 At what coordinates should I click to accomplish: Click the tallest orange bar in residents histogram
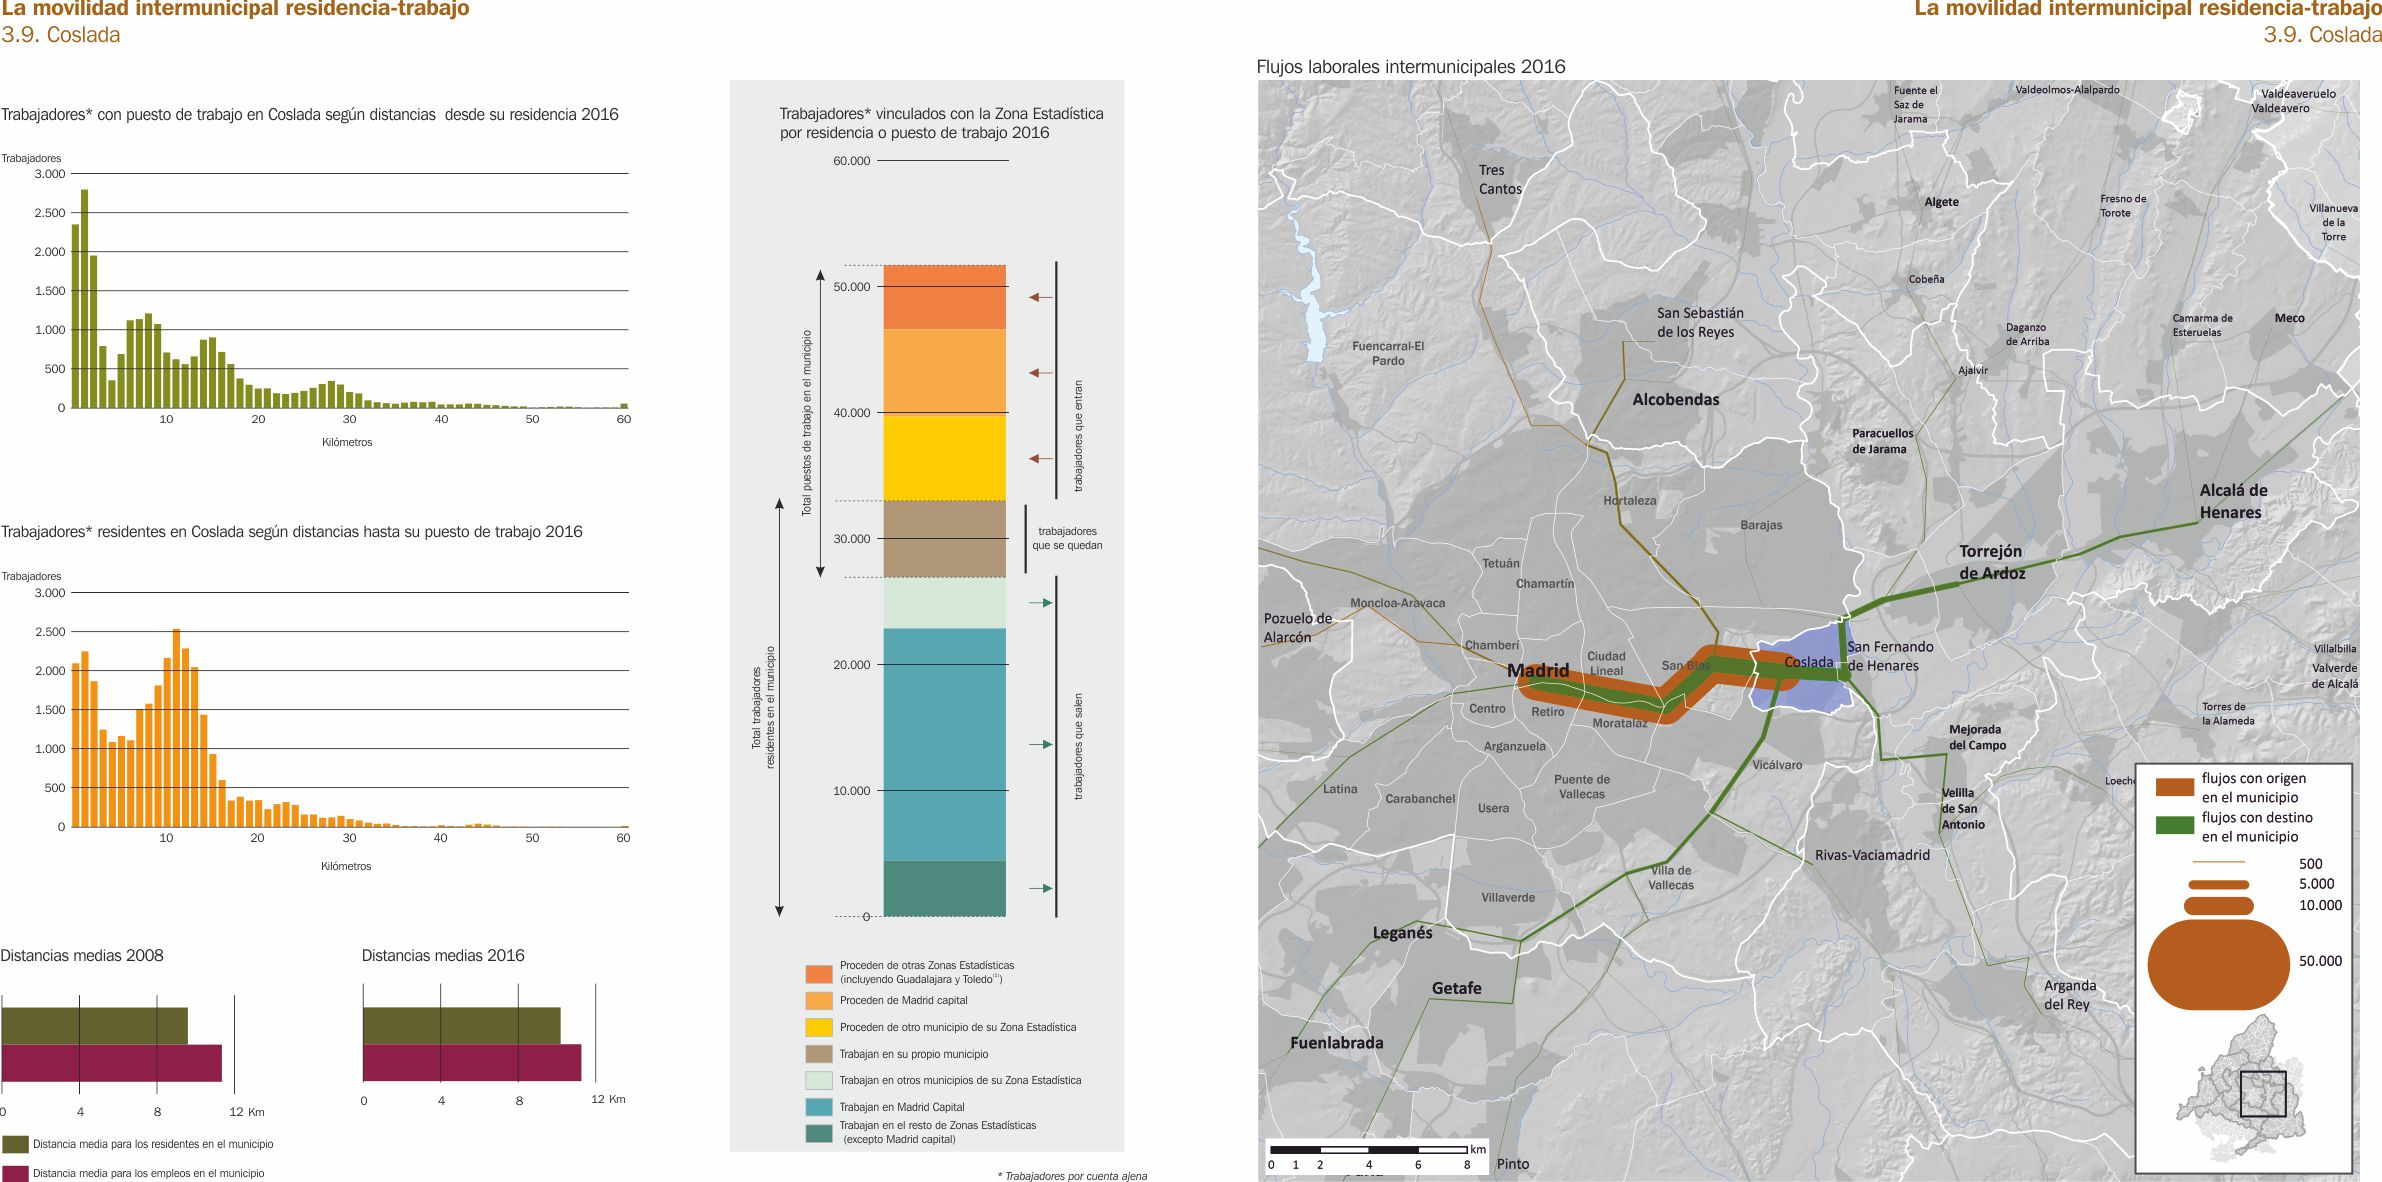point(177,728)
